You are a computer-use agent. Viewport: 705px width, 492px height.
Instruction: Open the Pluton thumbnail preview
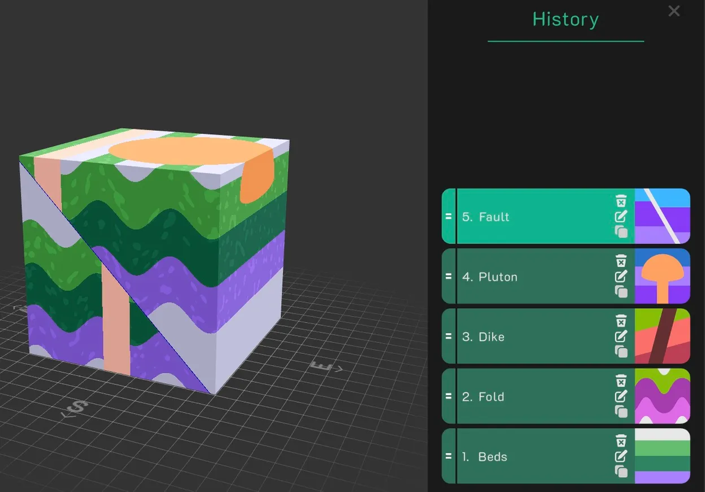tap(662, 276)
